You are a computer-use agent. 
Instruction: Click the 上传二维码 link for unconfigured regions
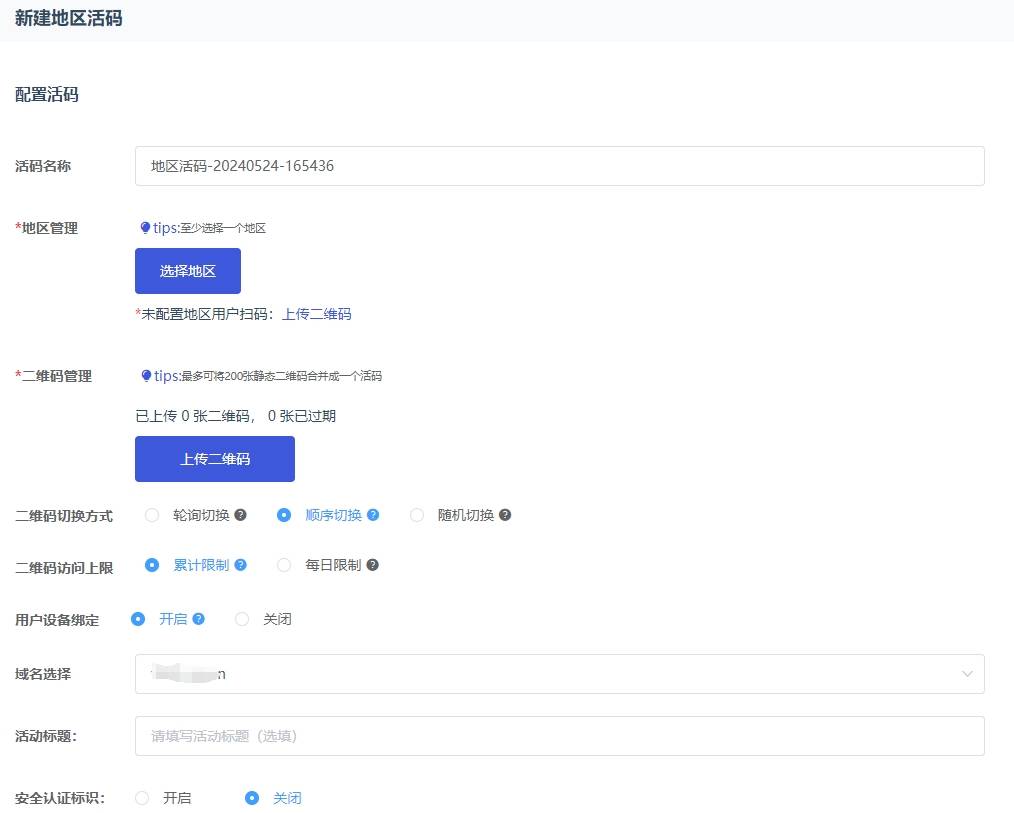(x=317, y=312)
